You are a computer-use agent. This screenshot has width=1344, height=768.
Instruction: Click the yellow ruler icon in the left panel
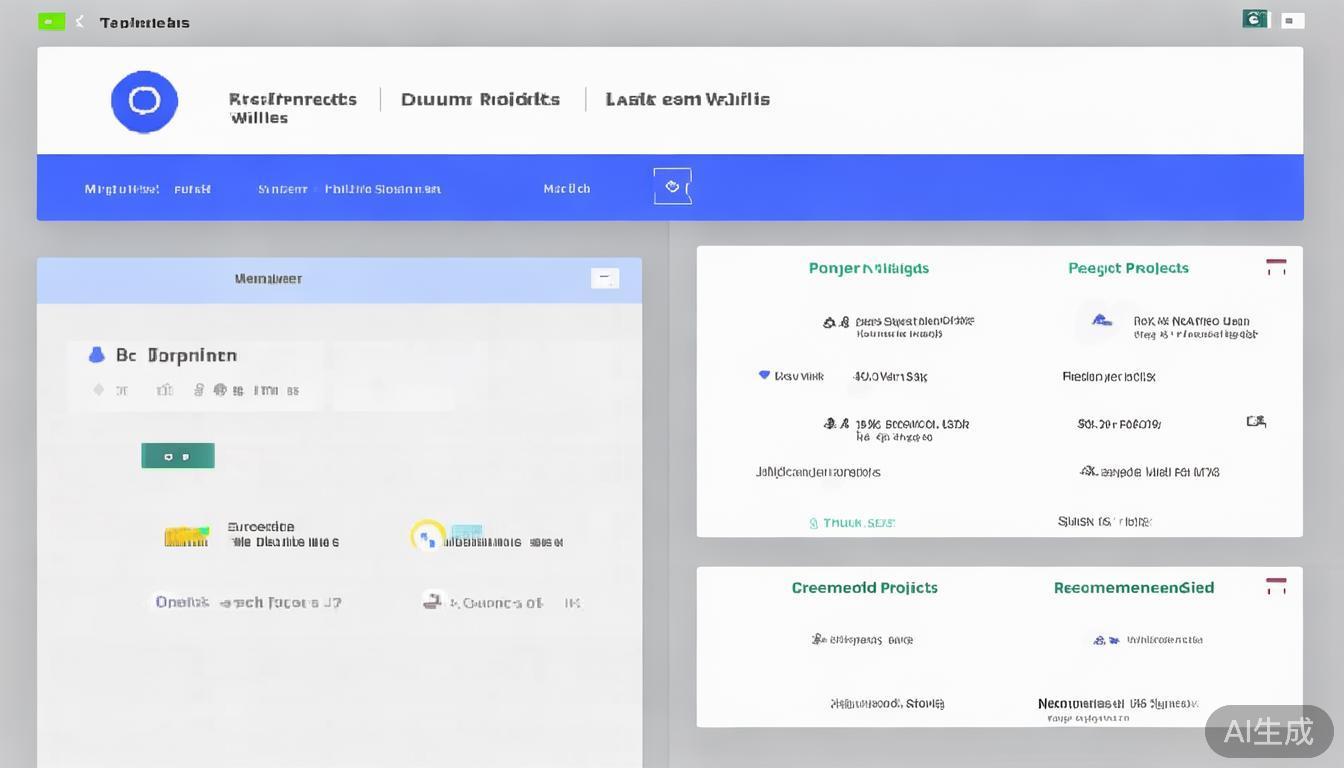tap(187, 536)
